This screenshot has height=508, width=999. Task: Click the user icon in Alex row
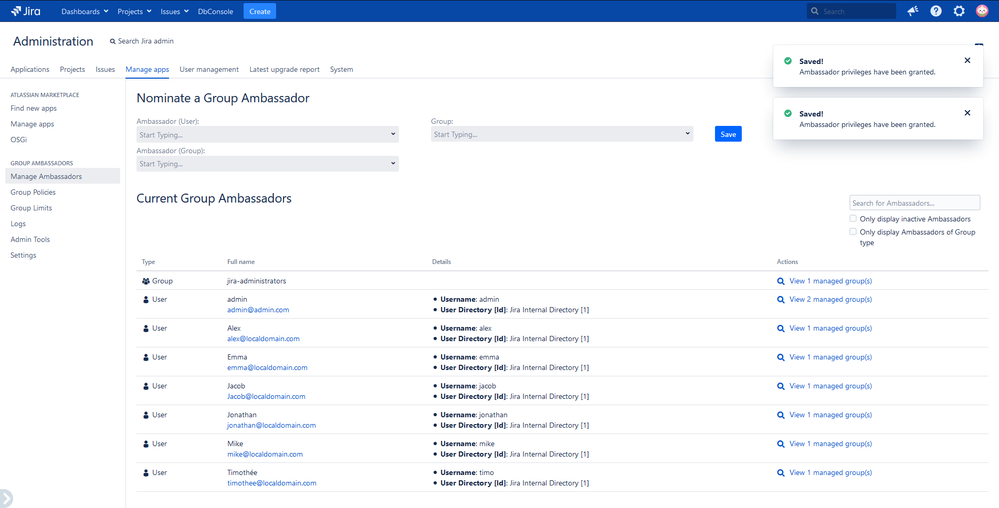click(x=146, y=328)
